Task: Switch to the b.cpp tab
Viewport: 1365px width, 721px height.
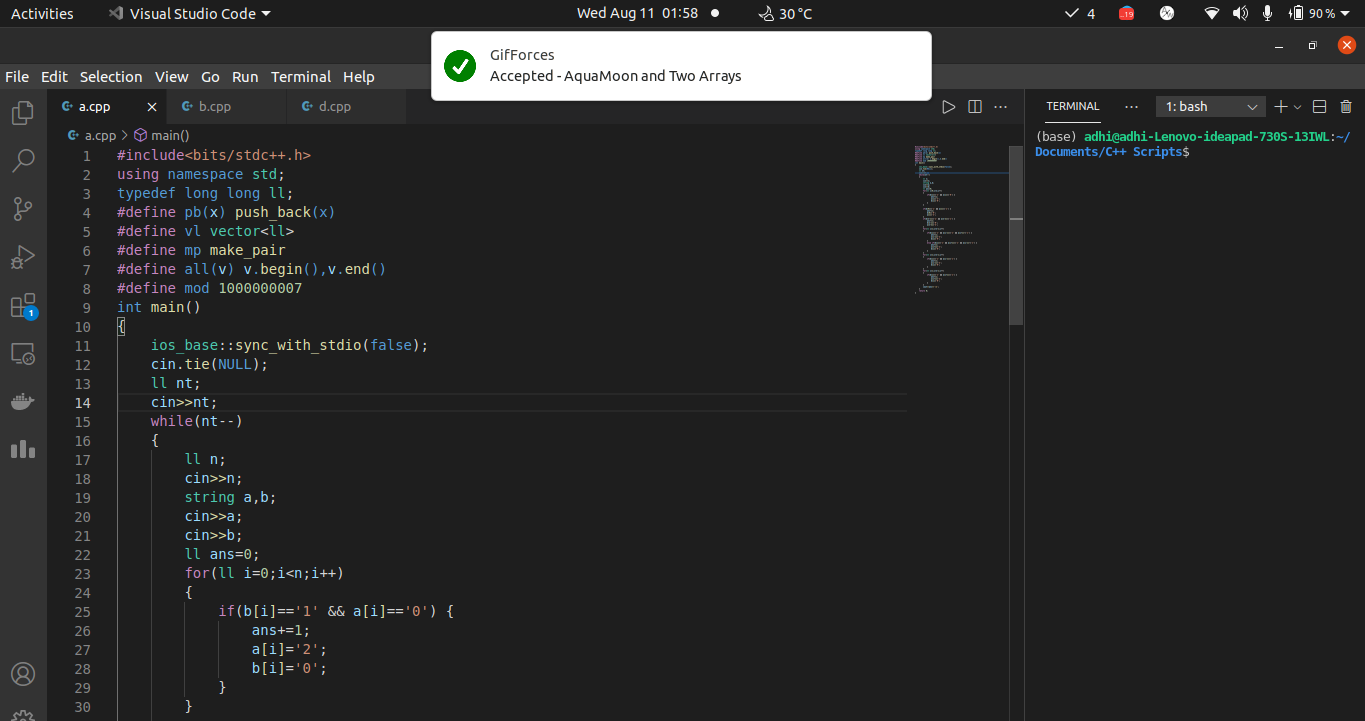Action: point(214,107)
